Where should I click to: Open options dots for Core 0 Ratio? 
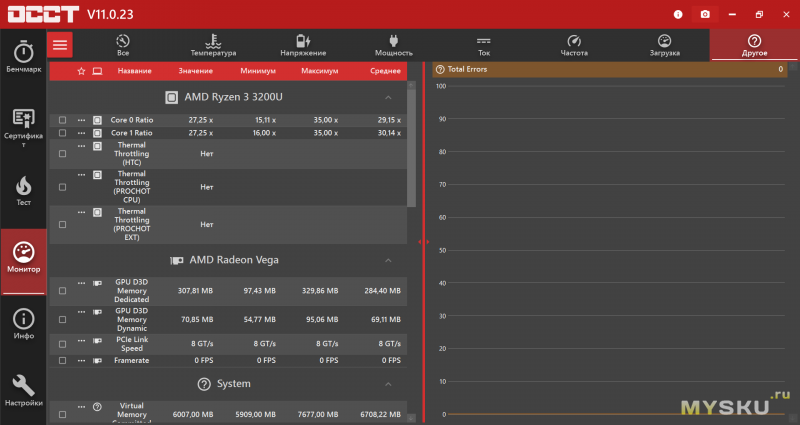pyautogui.click(x=82, y=120)
